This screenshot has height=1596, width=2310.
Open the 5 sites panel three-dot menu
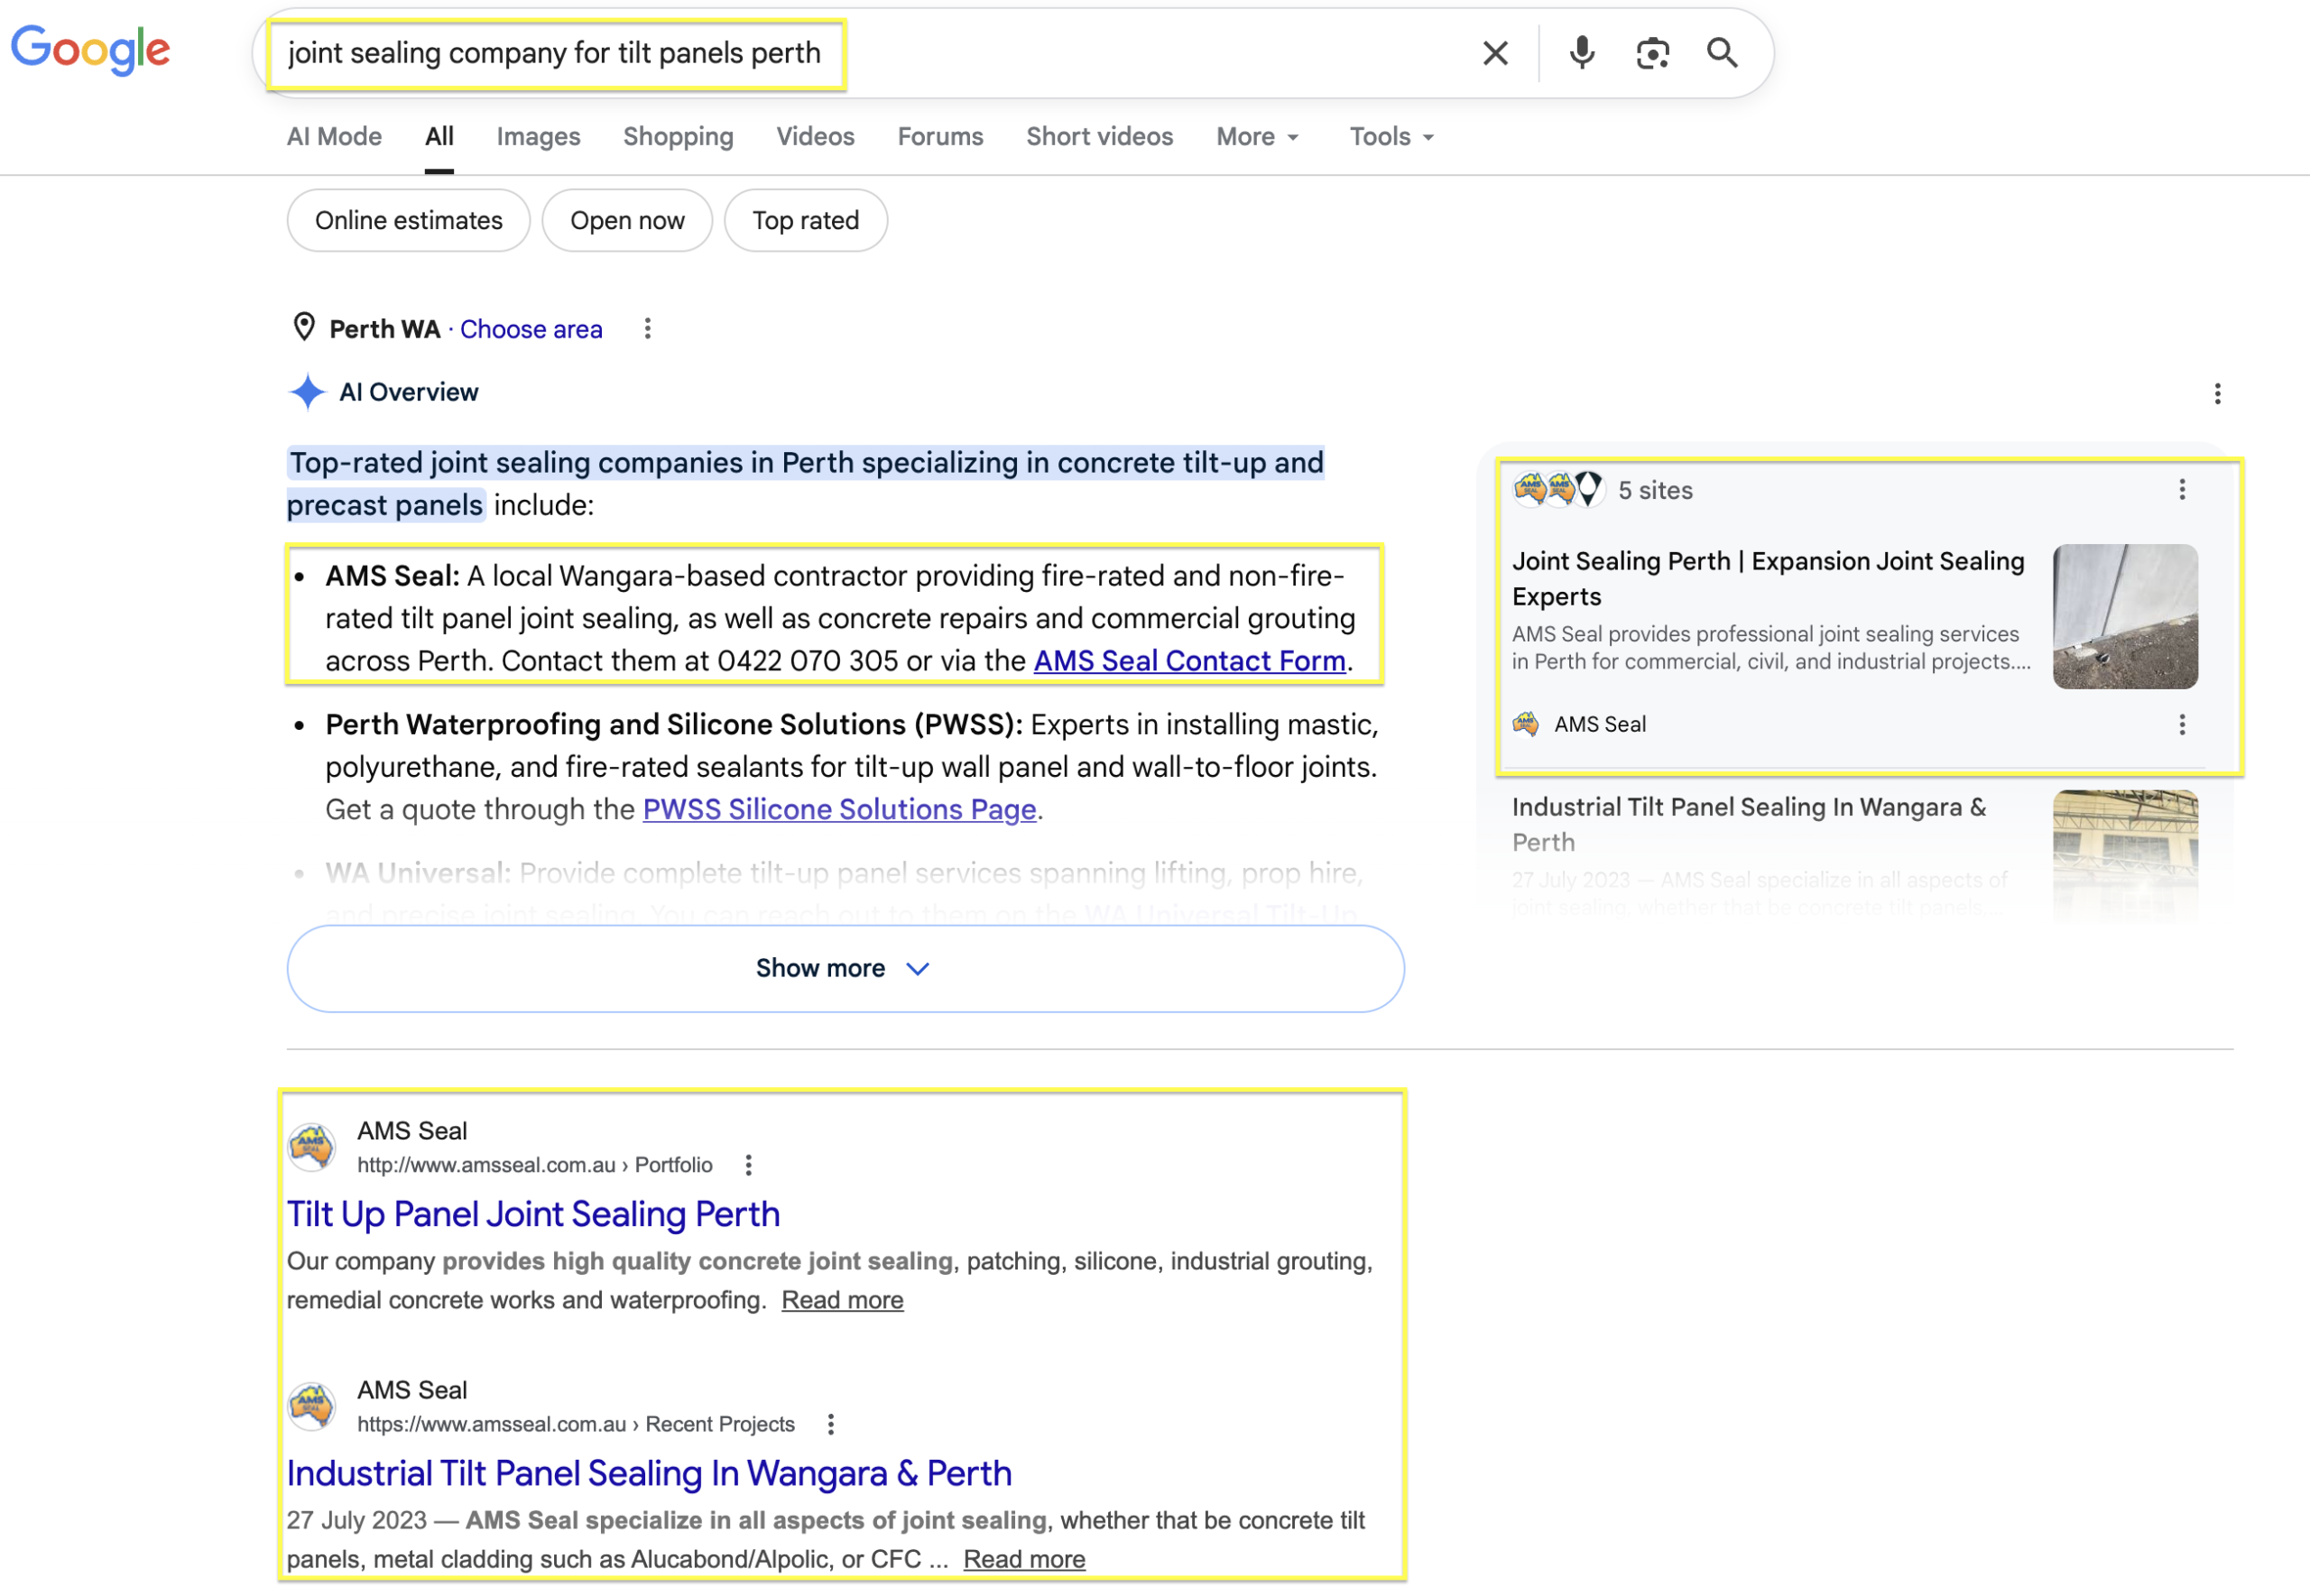(x=2182, y=489)
